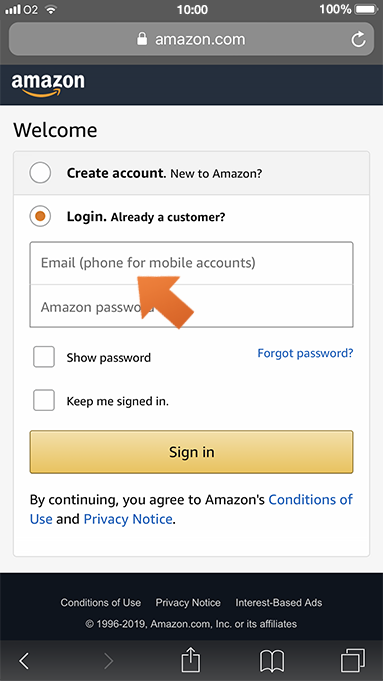Tap the padlock icon in address bar
This screenshot has height=681, width=383.
click(142, 39)
